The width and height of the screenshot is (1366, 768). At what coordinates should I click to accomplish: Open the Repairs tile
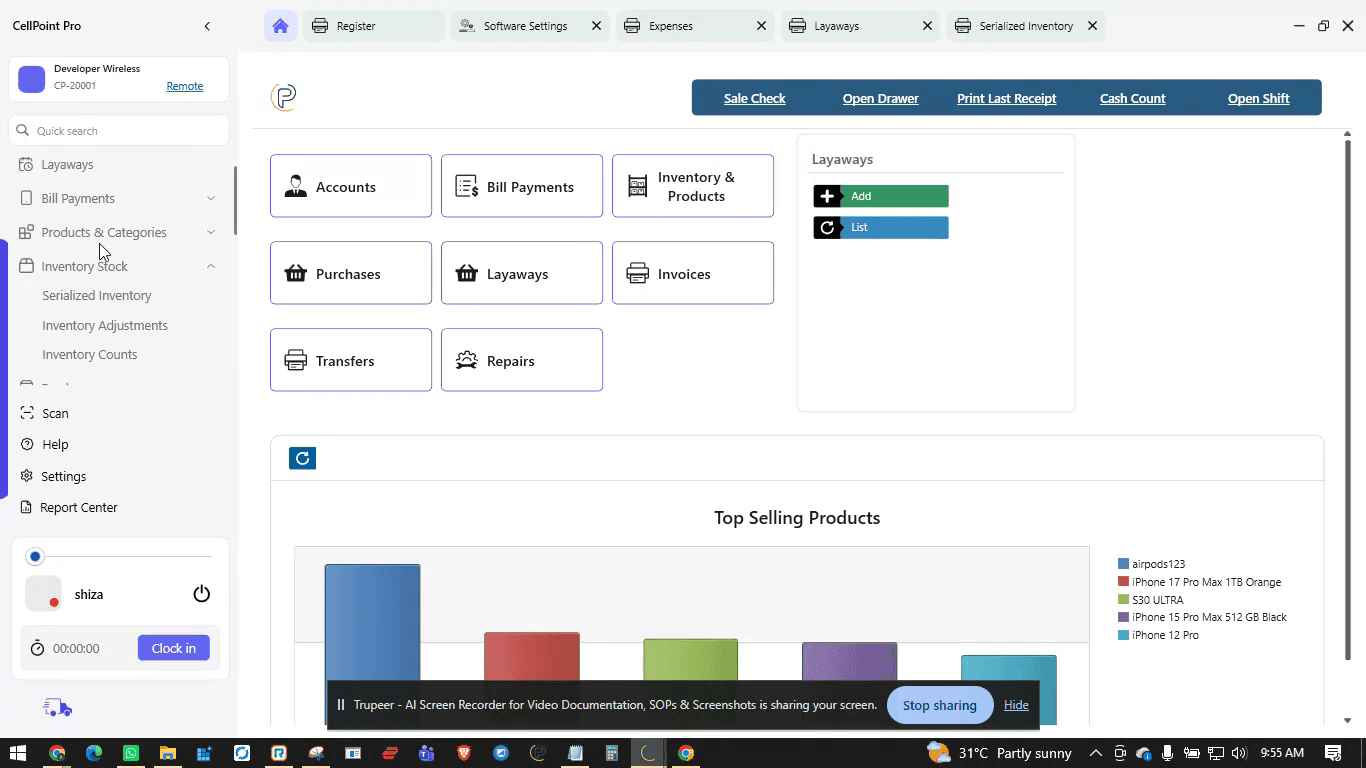tap(522, 360)
